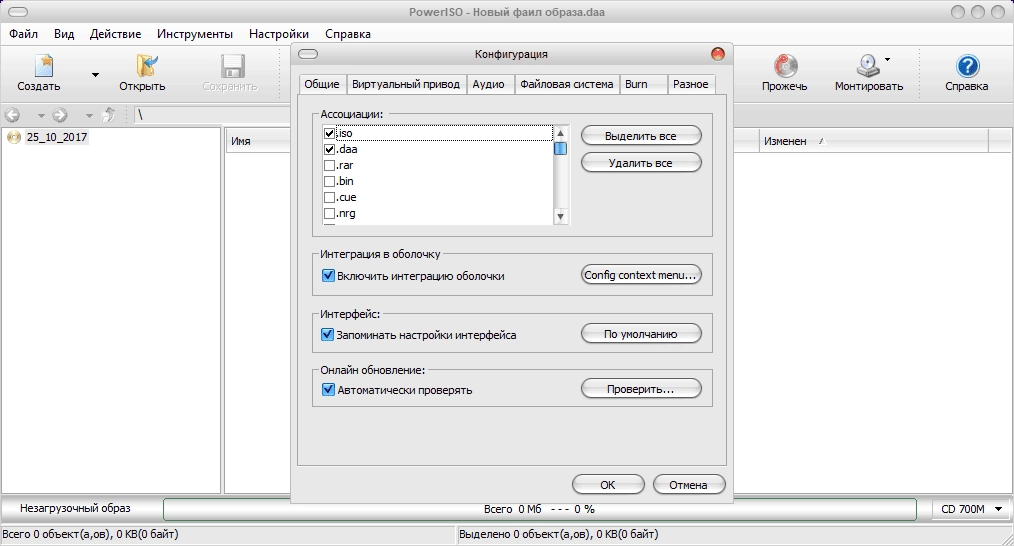Open the back history dropdown arrow
This screenshot has width=1014, height=546.
(x=41, y=116)
